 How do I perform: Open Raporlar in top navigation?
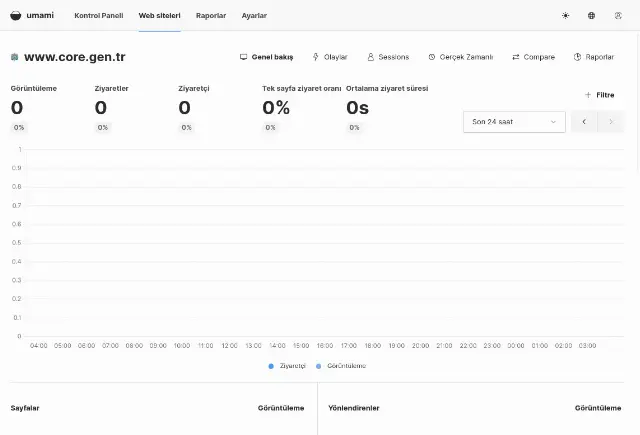pos(211,16)
